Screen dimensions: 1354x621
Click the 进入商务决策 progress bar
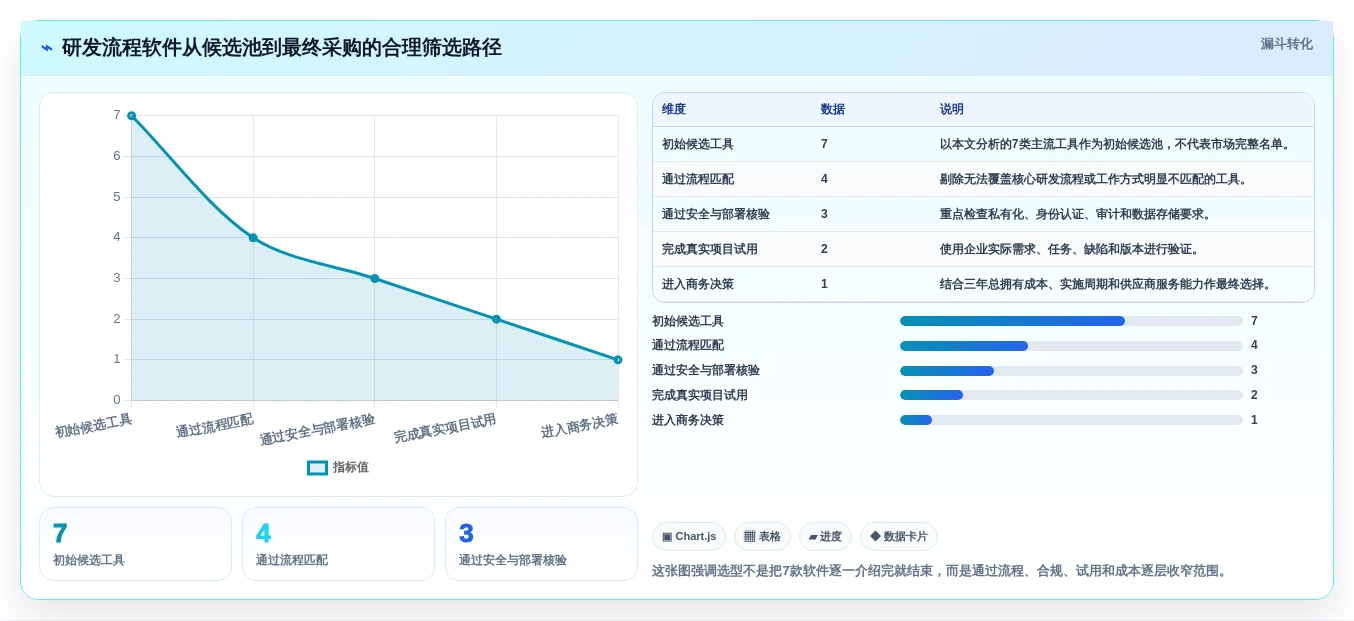(x=1071, y=420)
